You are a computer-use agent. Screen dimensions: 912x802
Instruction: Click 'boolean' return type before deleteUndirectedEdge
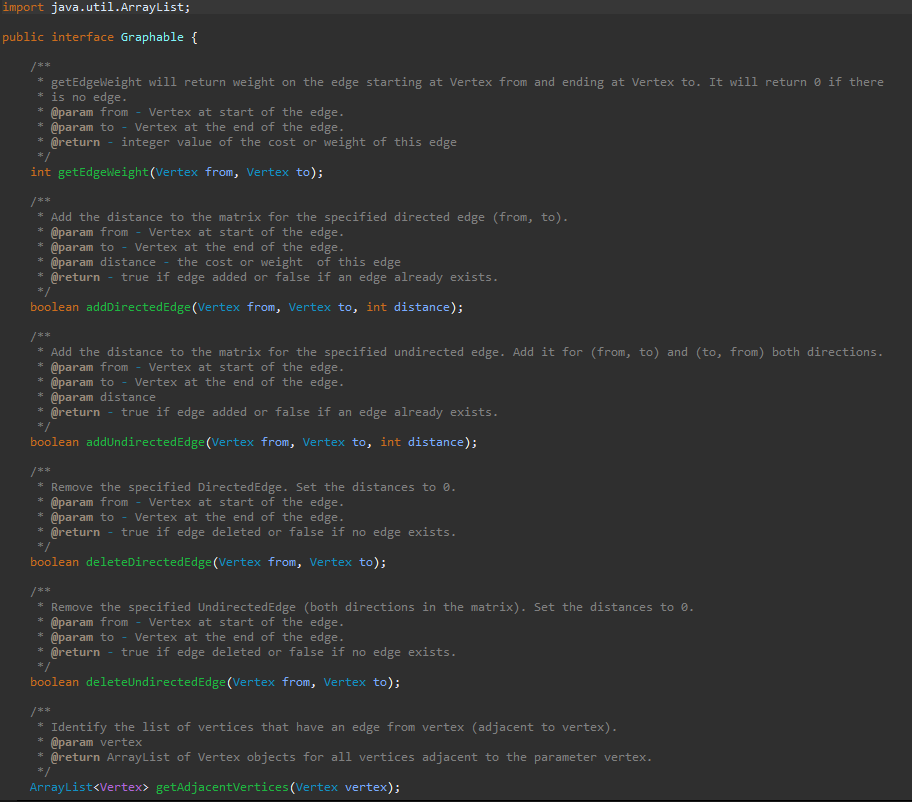coord(55,682)
